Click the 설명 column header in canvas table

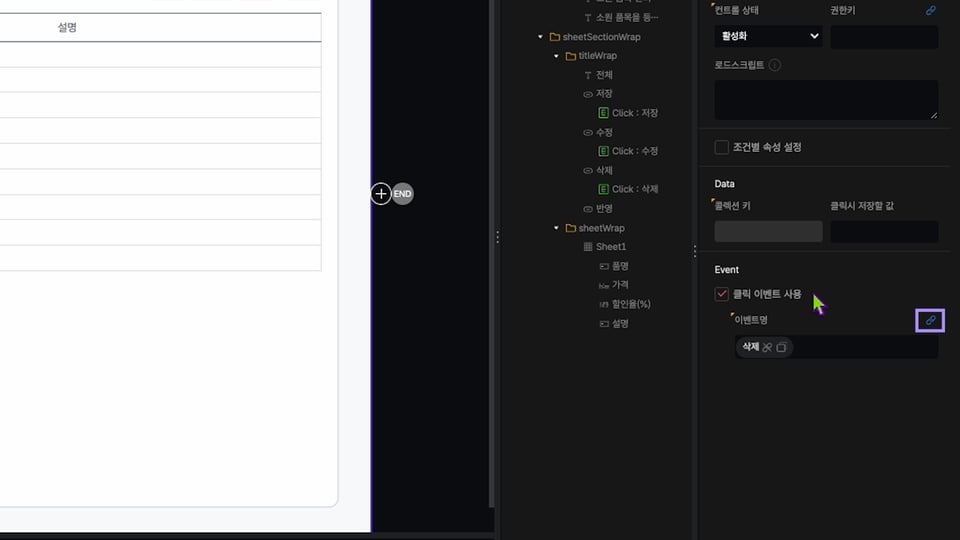click(67, 28)
